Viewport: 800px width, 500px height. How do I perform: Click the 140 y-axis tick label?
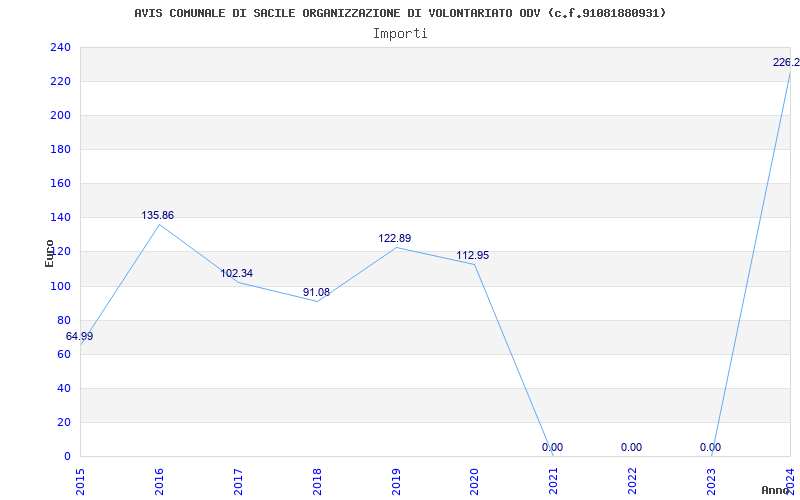point(61,218)
